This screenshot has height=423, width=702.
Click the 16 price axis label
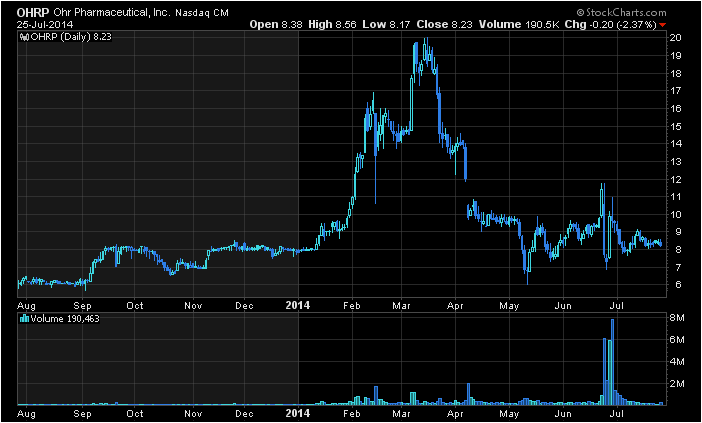[x=676, y=109]
